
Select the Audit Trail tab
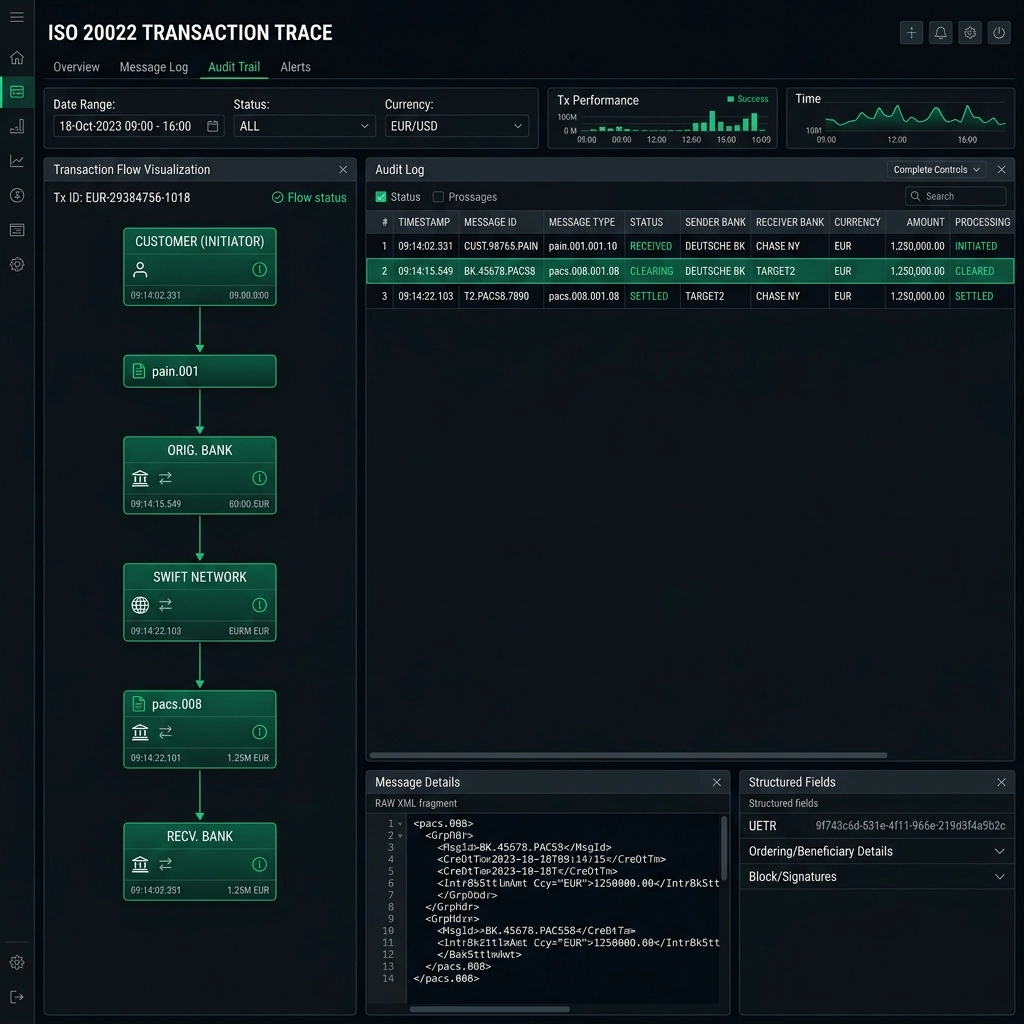(x=234, y=67)
